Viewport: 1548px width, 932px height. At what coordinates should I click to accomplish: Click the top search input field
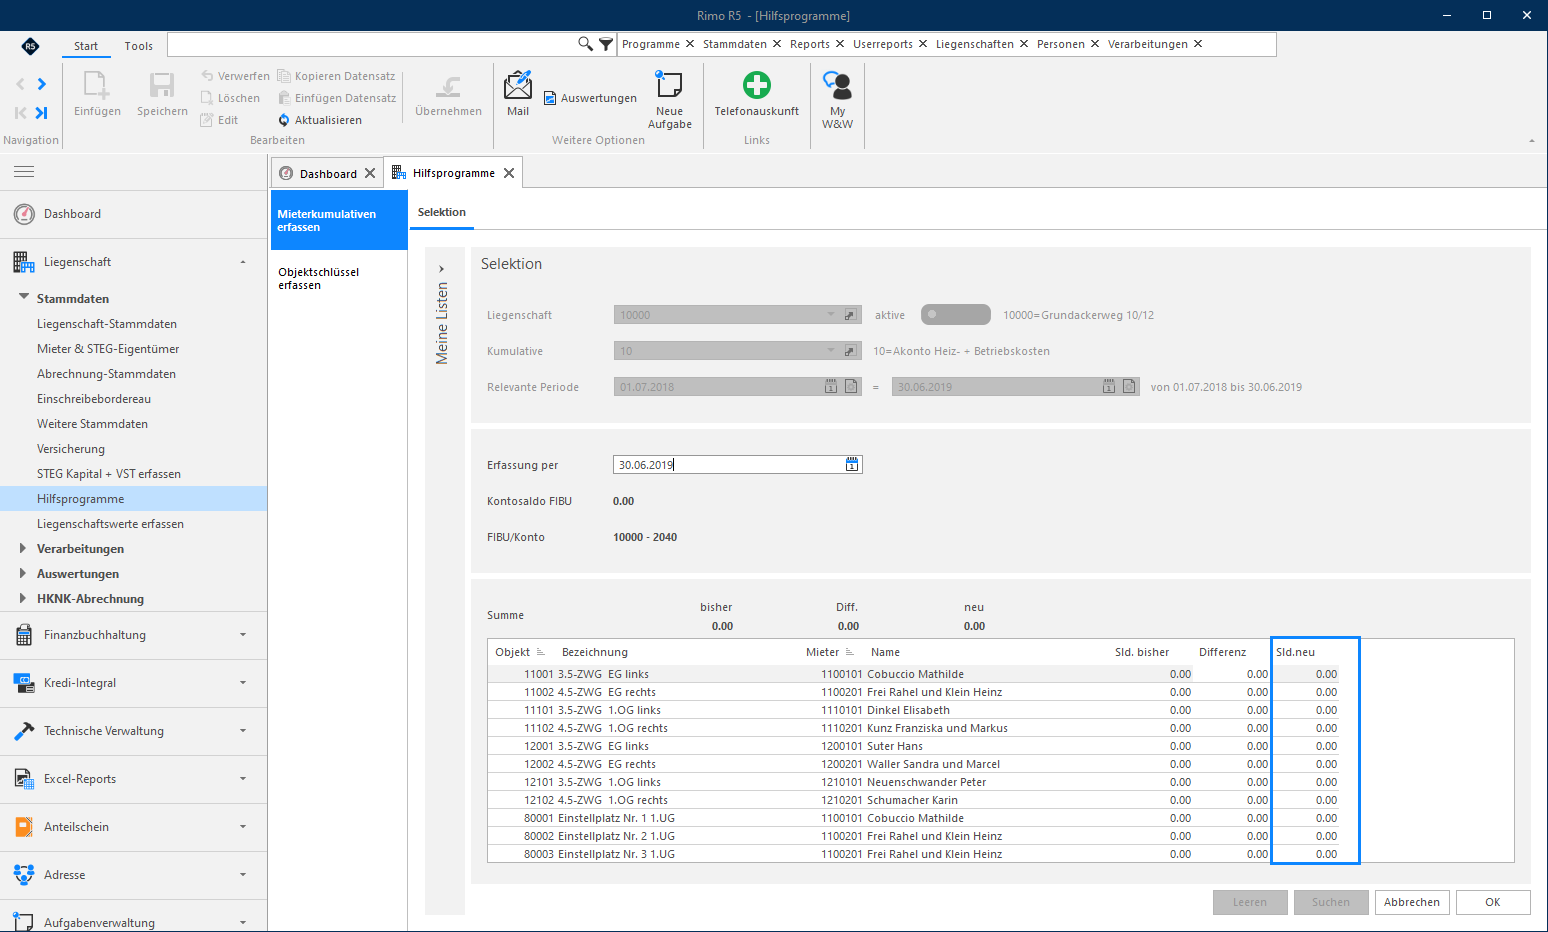pyautogui.click(x=372, y=44)
